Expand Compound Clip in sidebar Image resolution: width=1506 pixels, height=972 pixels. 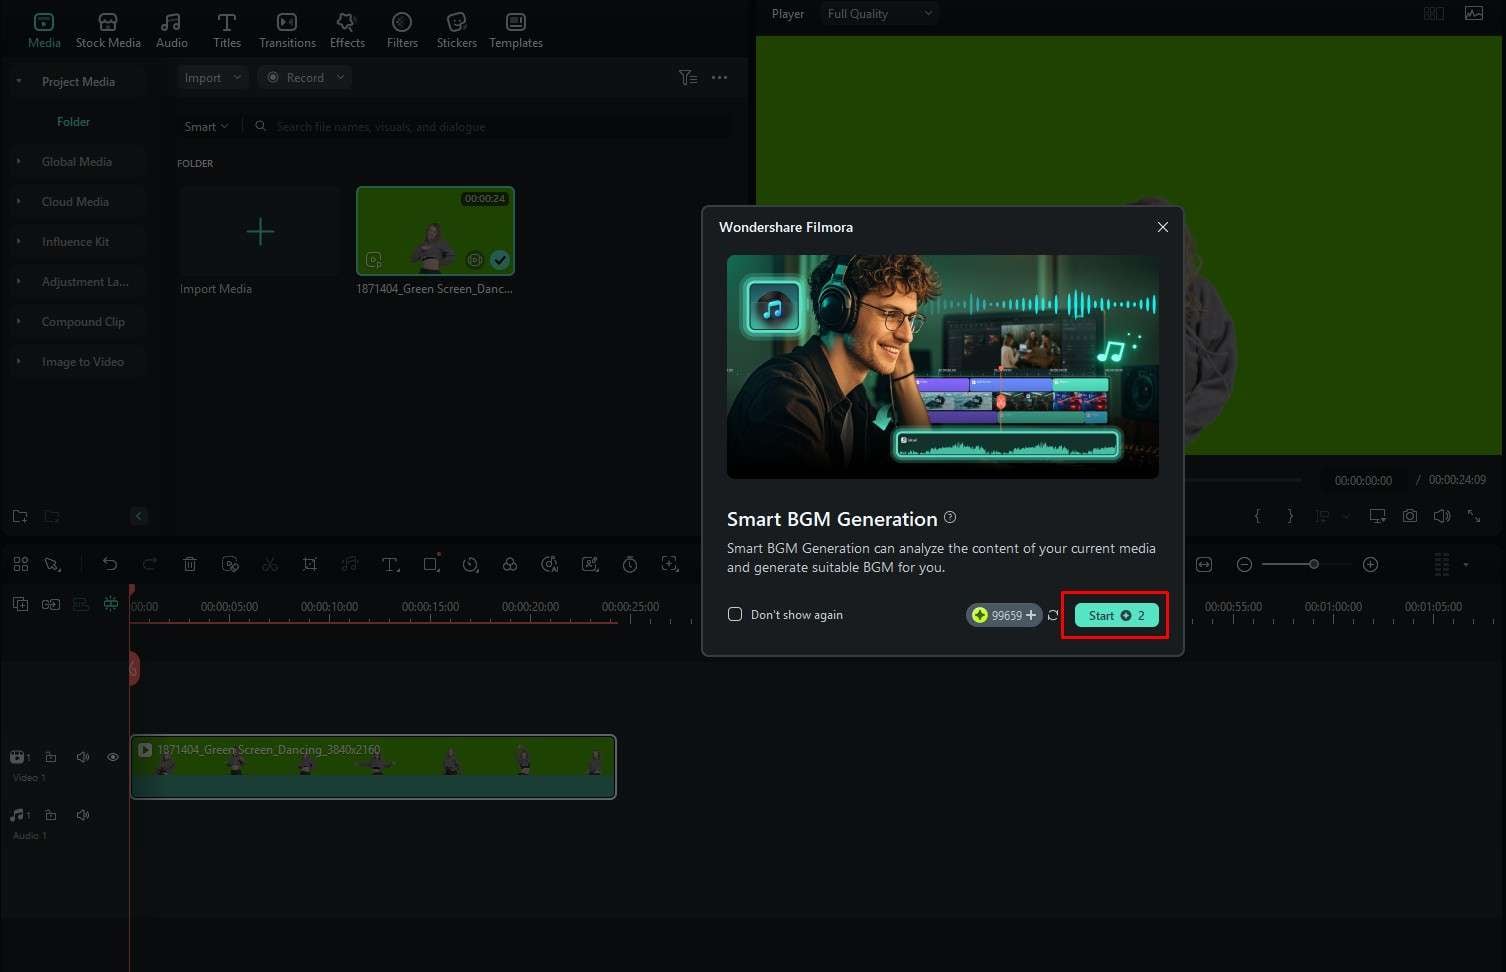19,321
